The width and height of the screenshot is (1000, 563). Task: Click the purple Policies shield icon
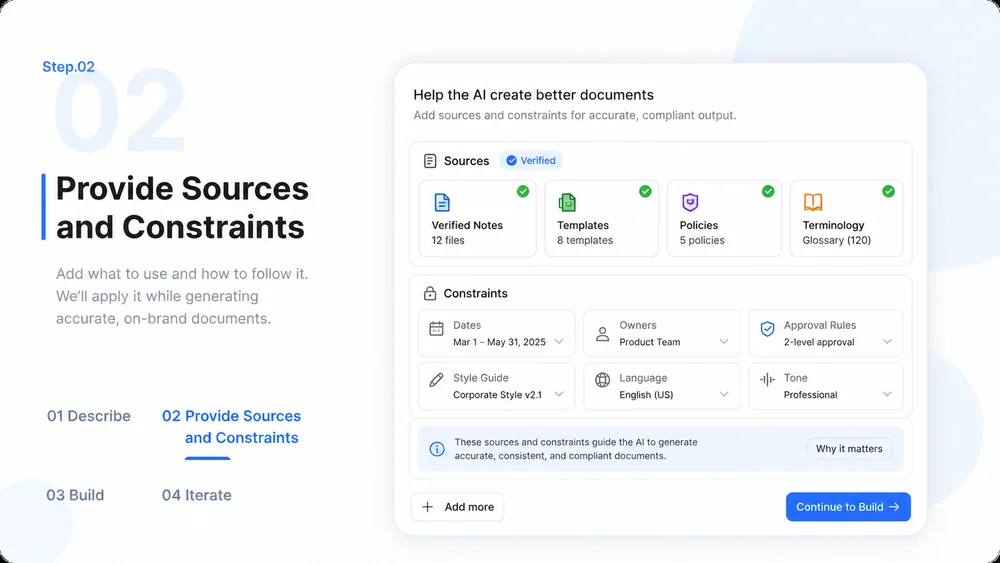click(x=690, y=202)
